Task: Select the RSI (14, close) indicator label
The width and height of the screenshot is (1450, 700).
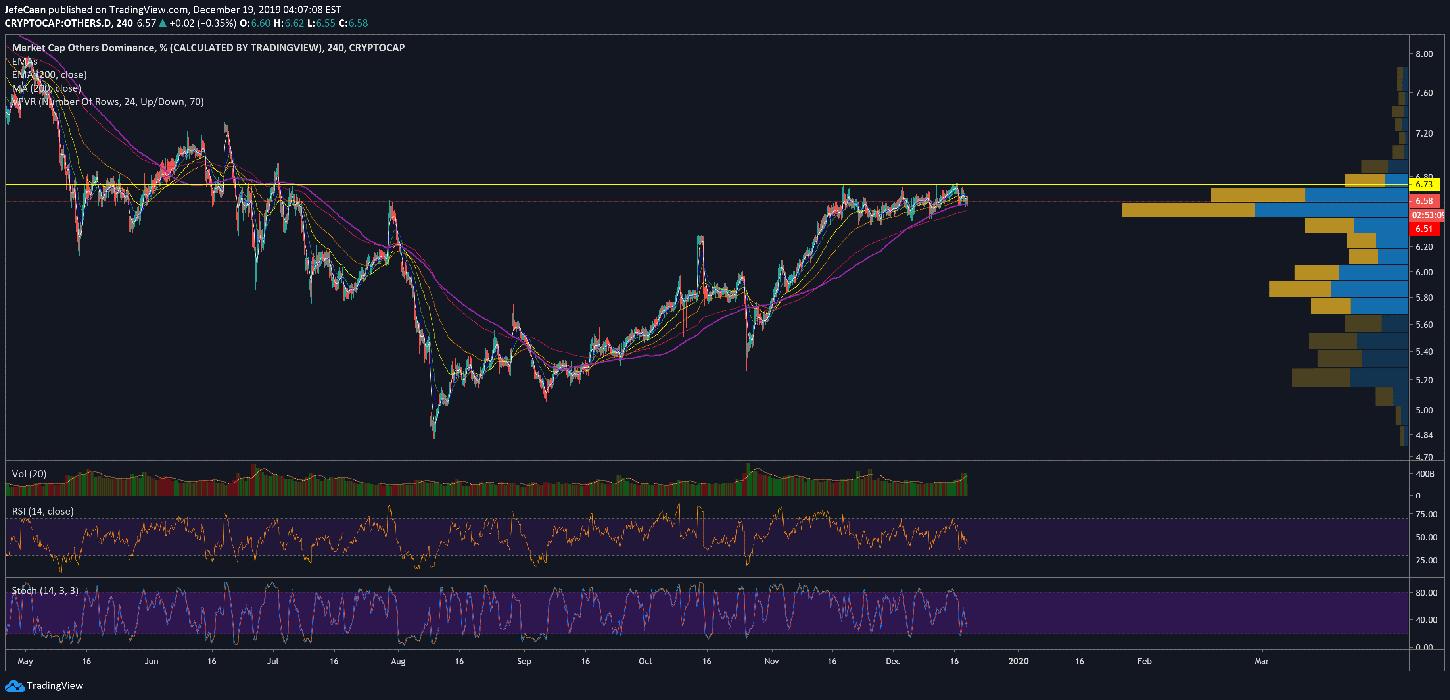Action: coord(41,512)
